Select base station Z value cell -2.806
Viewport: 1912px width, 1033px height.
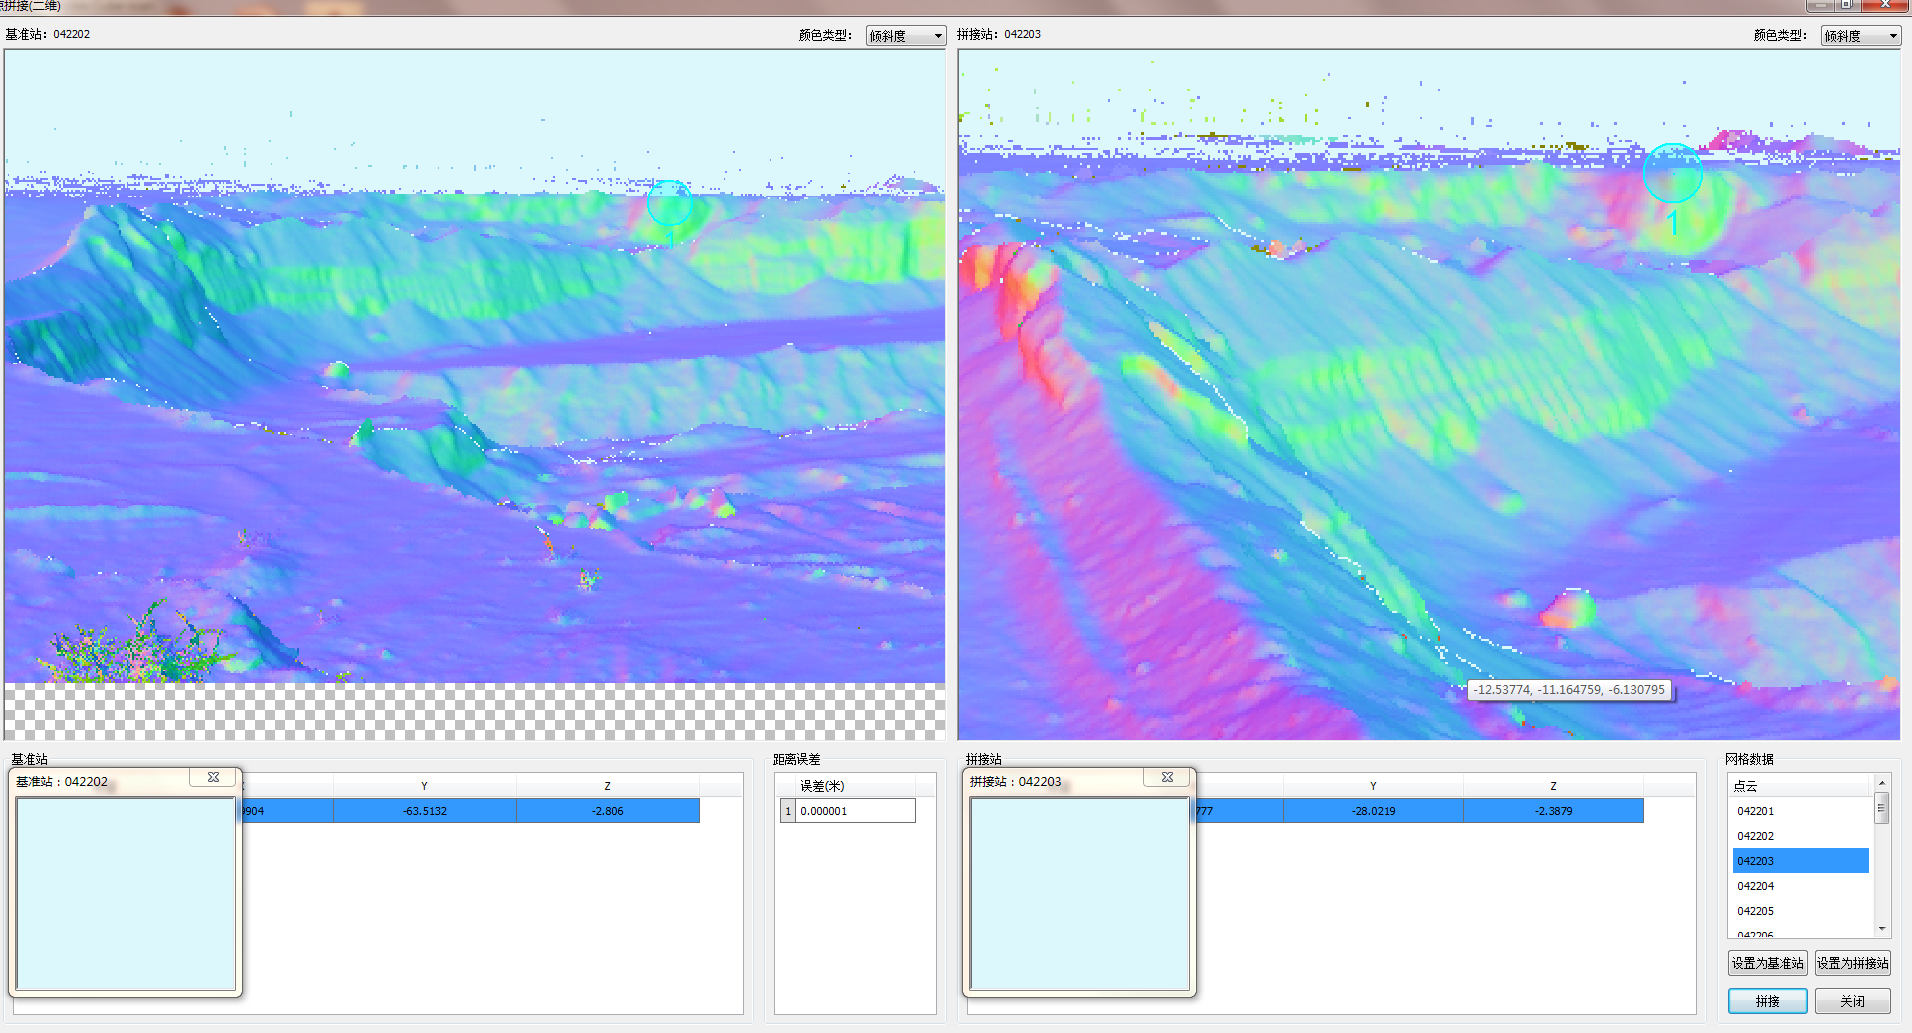coord(607,811)
